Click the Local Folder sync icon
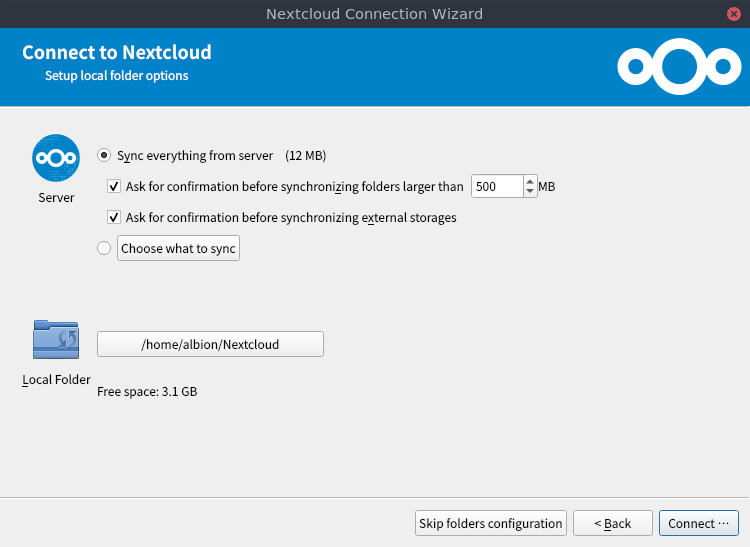 tap(56, 339)
